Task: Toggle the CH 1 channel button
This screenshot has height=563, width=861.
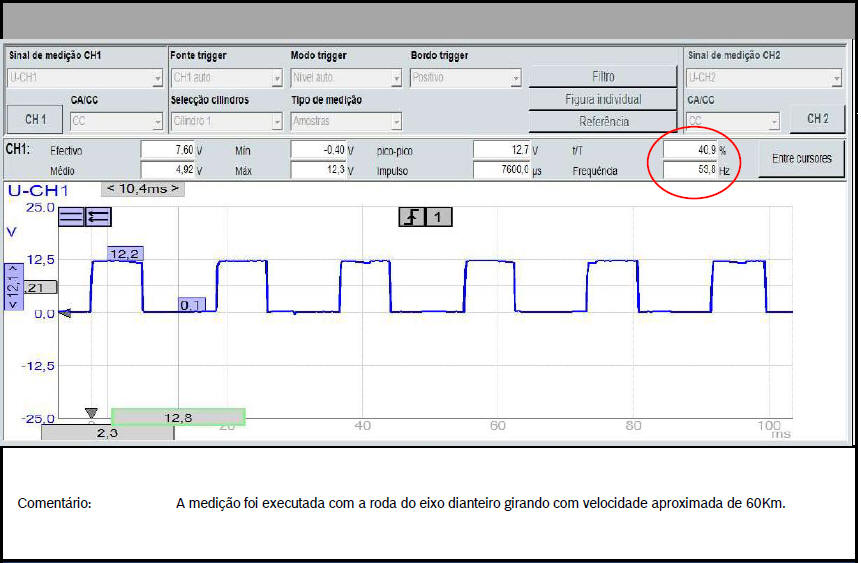Action: coord(35,119)
